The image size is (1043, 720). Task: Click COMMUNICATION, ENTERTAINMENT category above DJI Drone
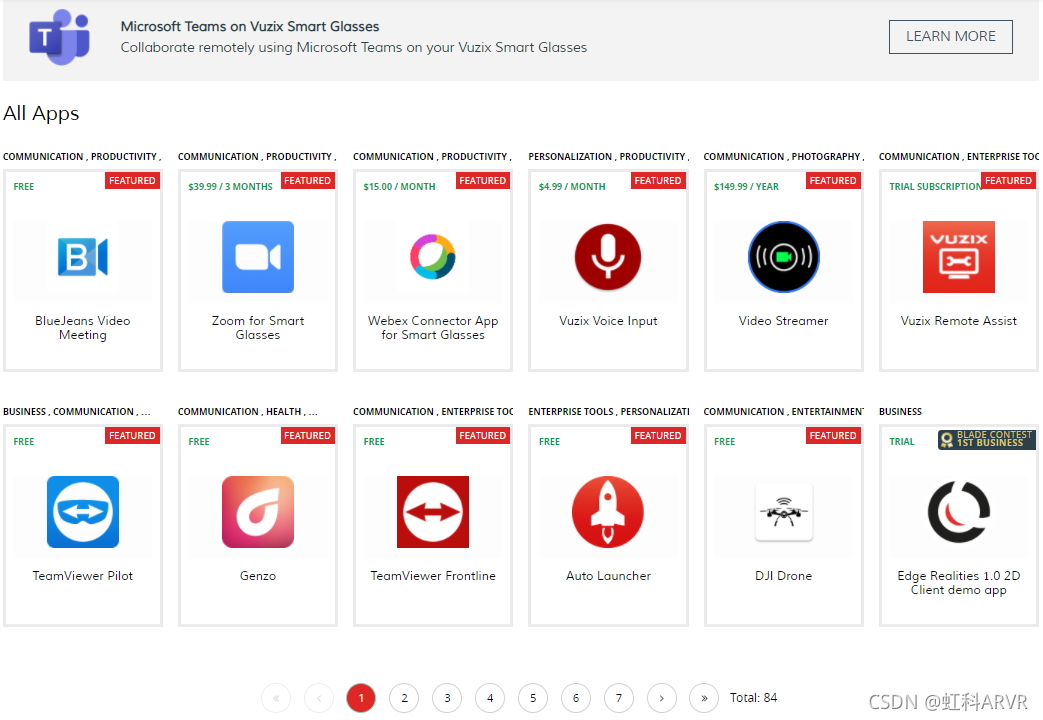(784, 411)
